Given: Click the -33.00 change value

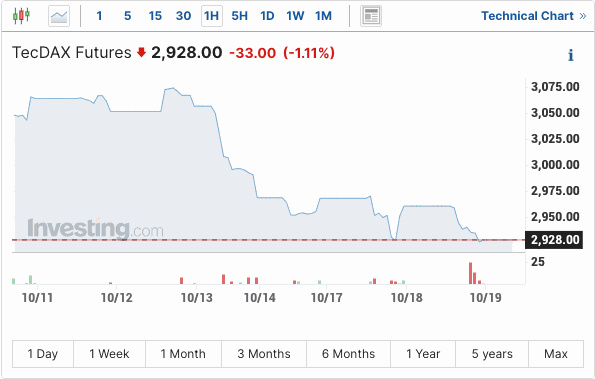Looking at the screenshot, I should 252,53.
